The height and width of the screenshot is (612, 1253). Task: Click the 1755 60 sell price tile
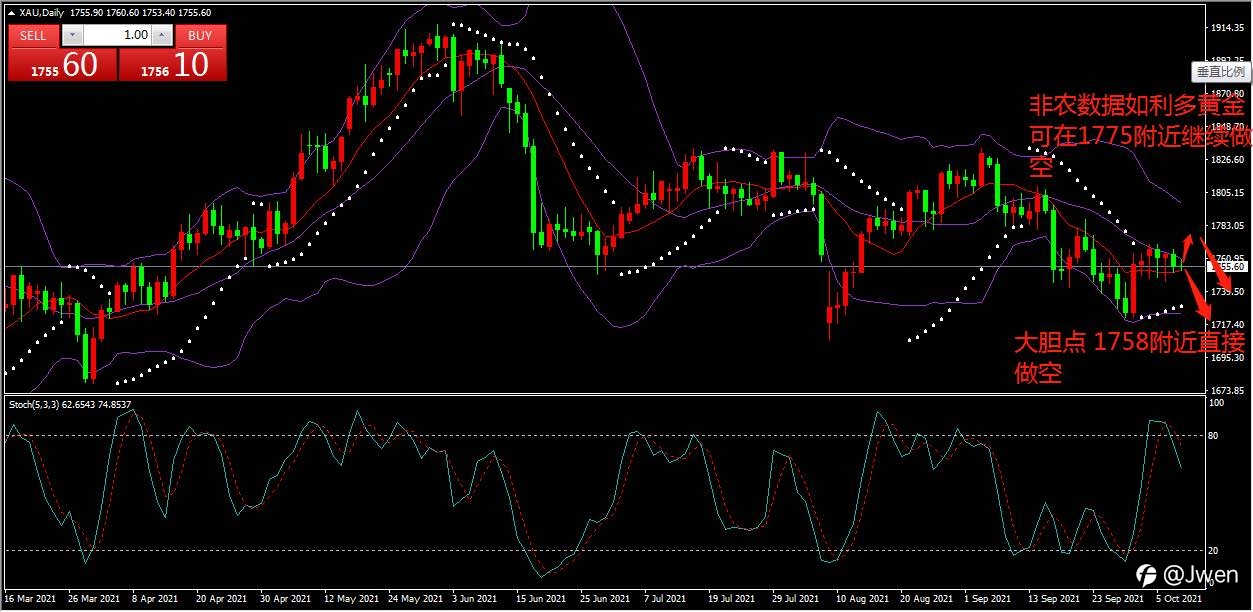[x=63, y=65]
